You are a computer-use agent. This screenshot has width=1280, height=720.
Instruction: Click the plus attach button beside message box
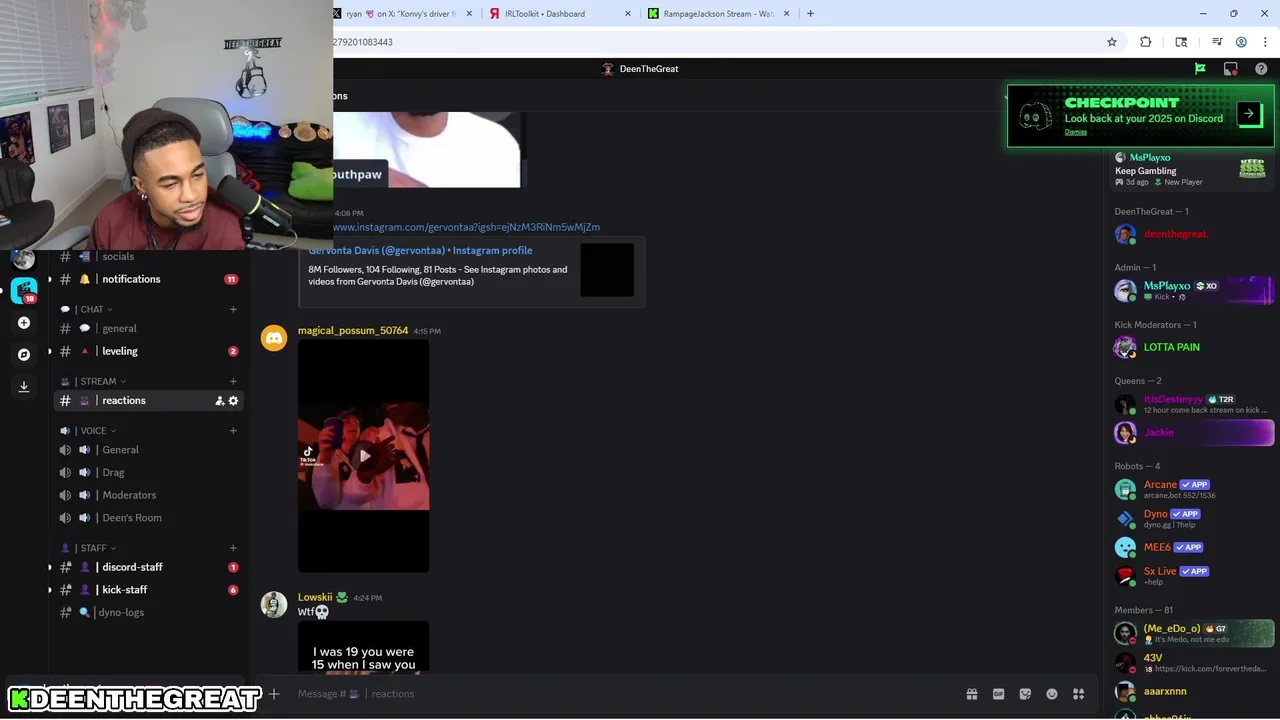(x=274, y=694)
